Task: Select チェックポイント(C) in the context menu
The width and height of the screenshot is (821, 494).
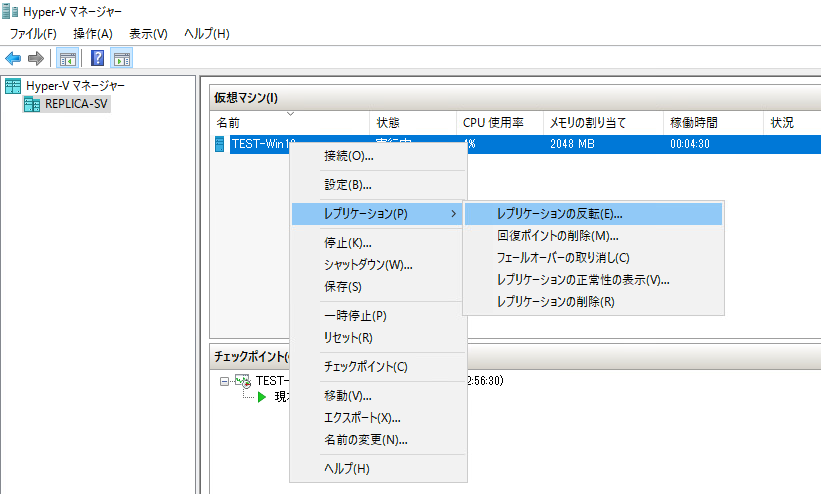Action: [x=378, y=367]
